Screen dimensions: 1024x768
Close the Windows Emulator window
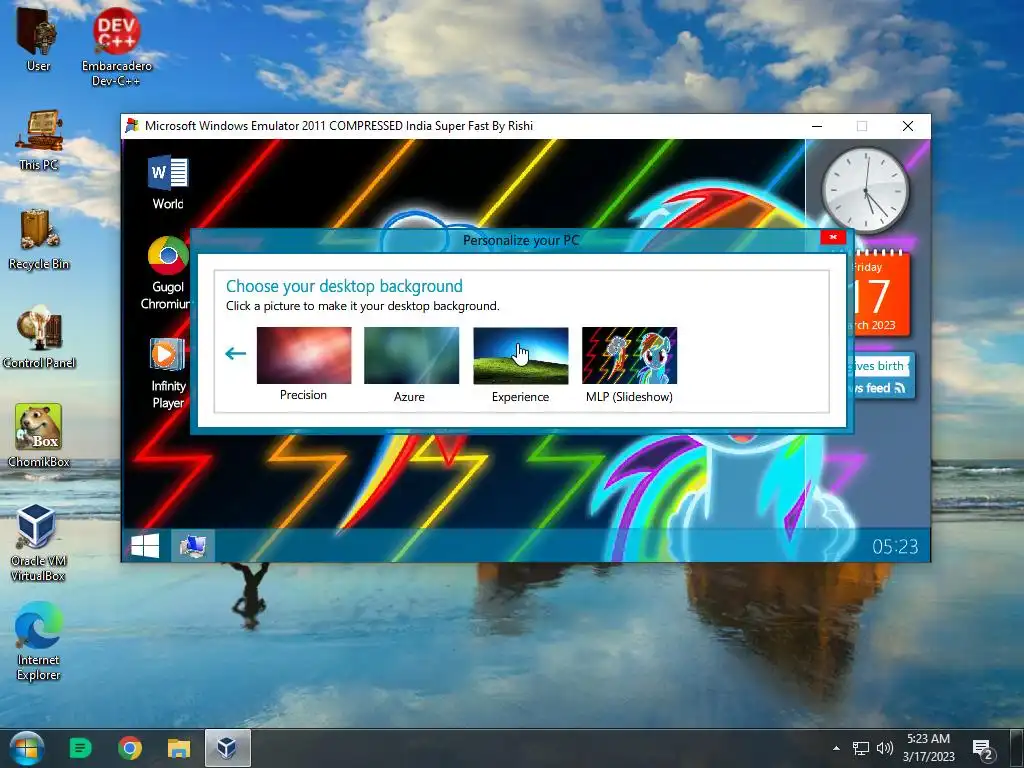click(908, 126)
